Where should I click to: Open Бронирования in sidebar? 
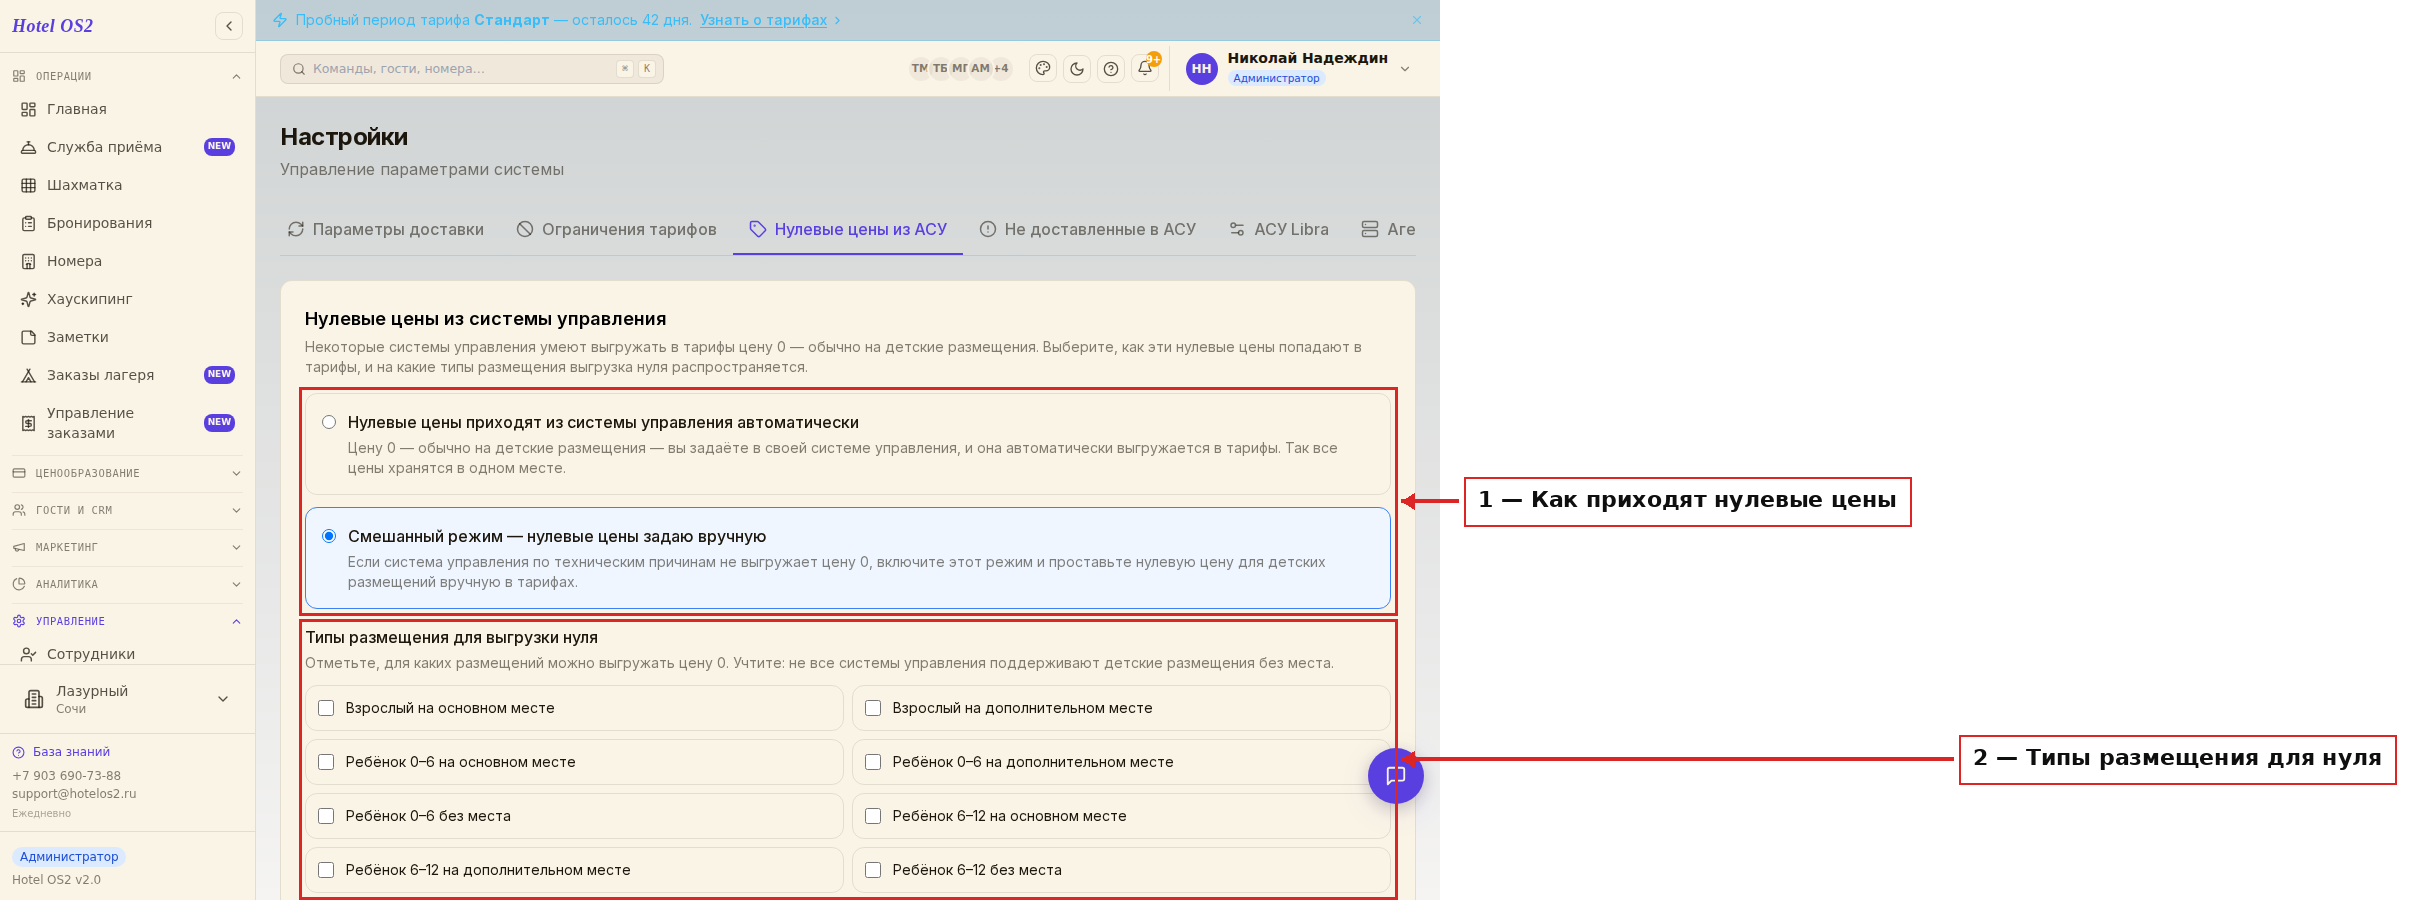(x=127, y=223)
